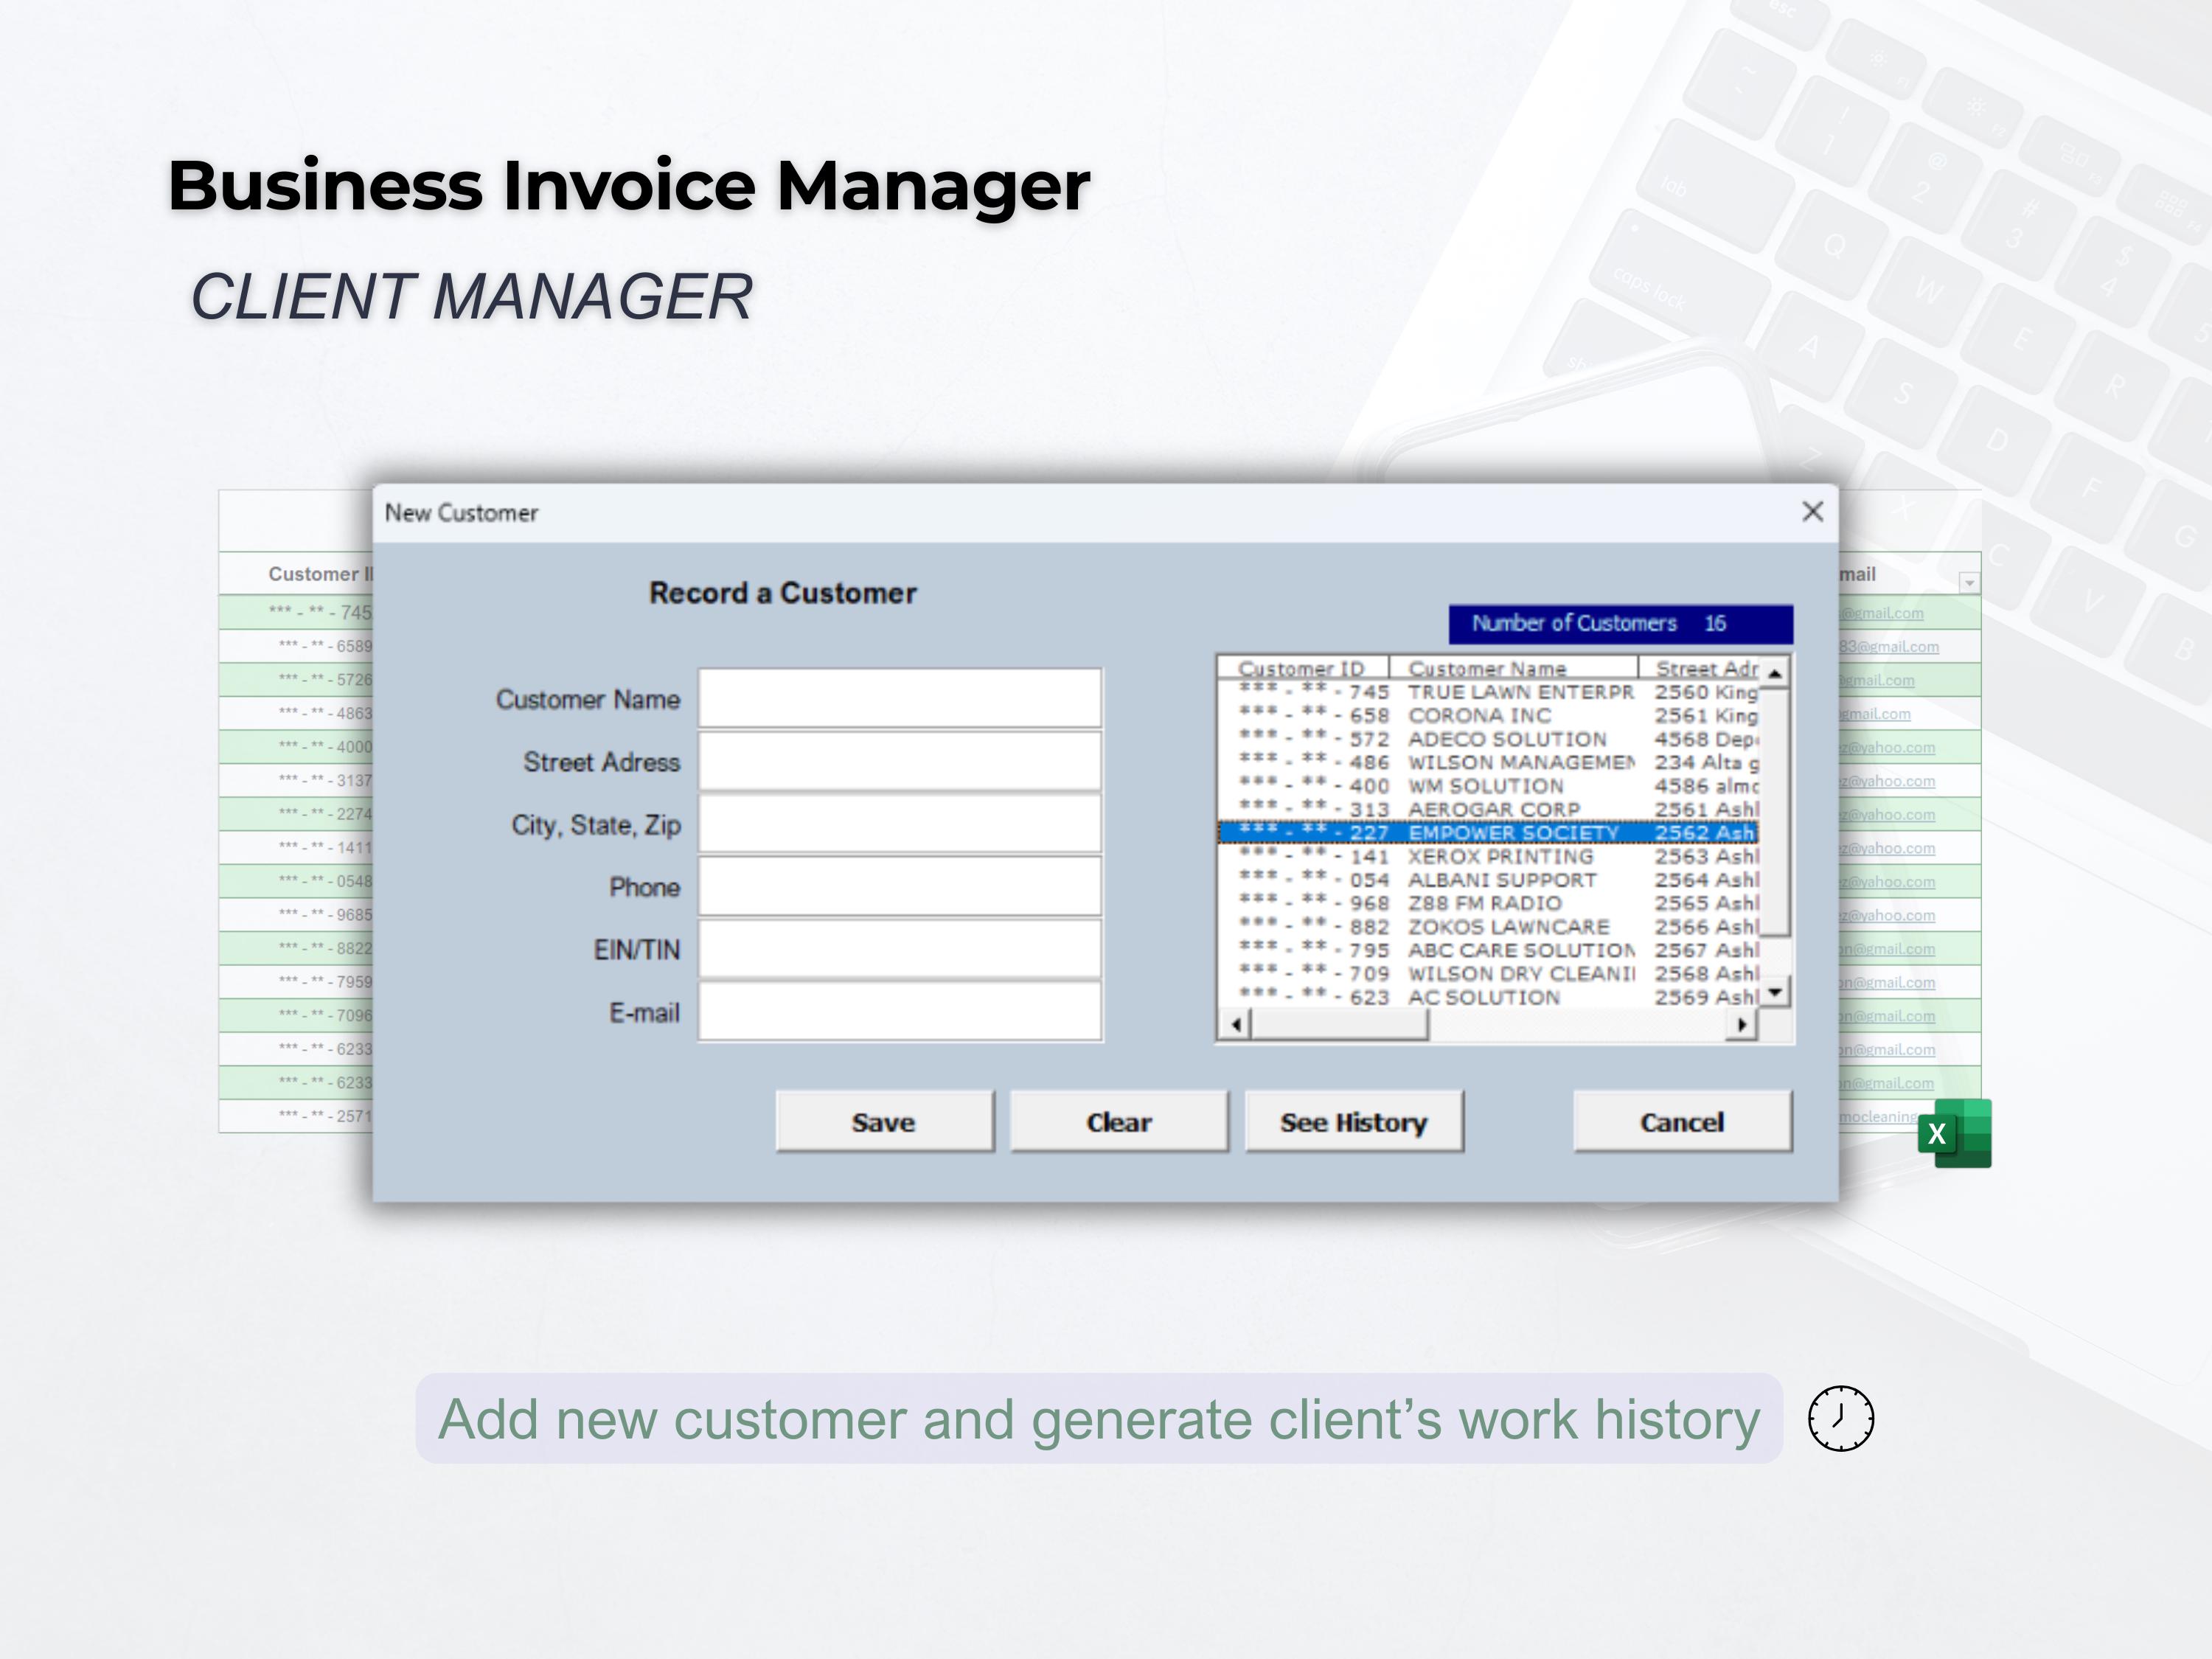2212x1659 pixels.
Task: Select Z88 FM RADIO row
Action: click(x=1489, y=903)
